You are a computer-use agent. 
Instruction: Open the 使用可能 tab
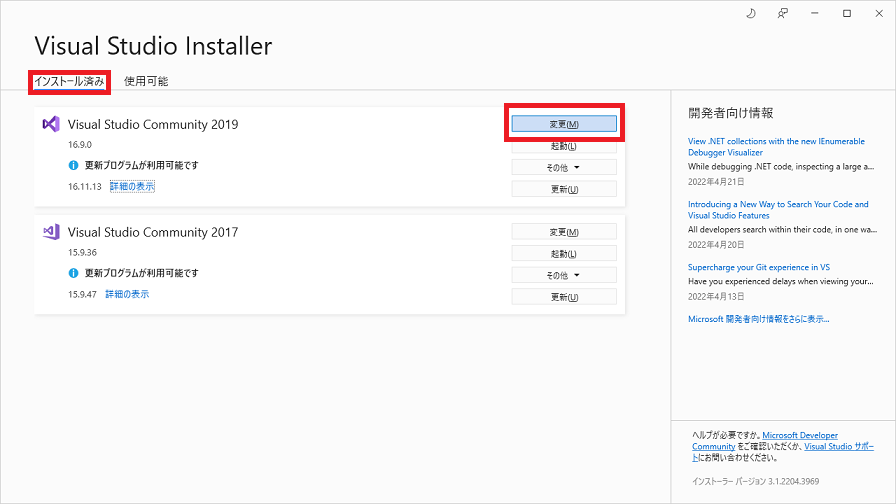coord(146,81)
